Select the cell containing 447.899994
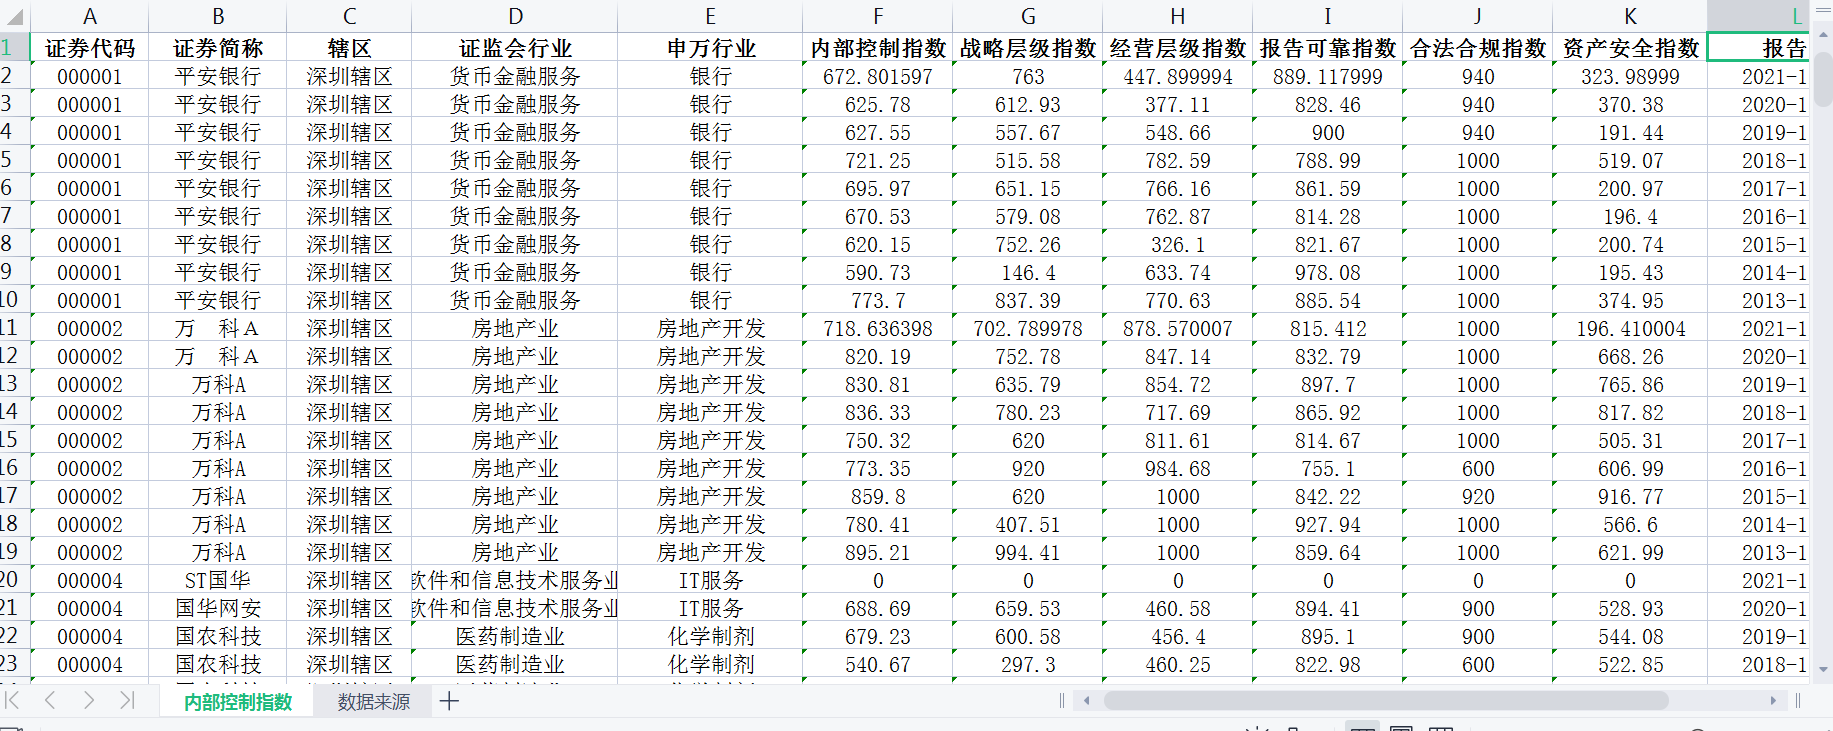 1178,76
